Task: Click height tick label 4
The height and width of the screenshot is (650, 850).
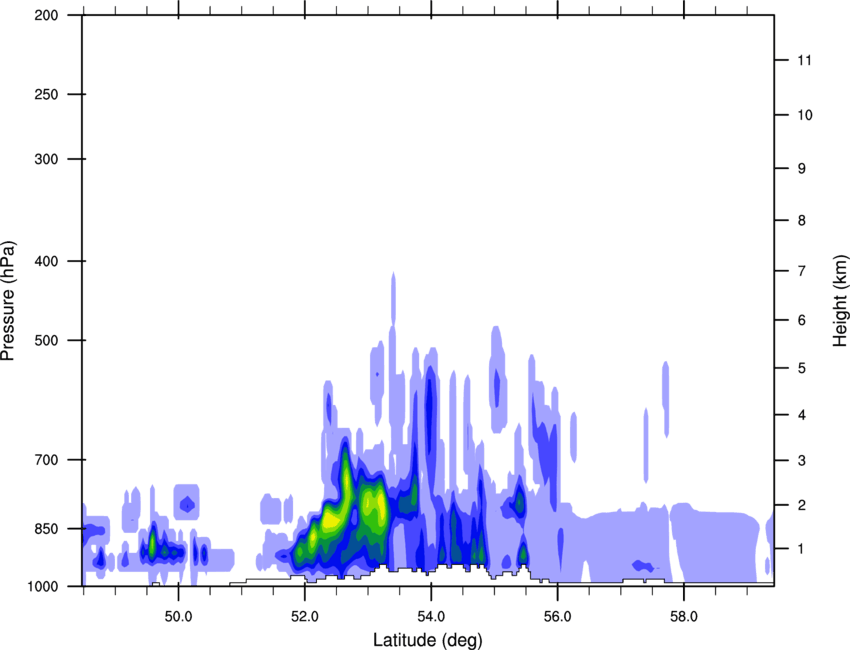Action: coord(802,415)
